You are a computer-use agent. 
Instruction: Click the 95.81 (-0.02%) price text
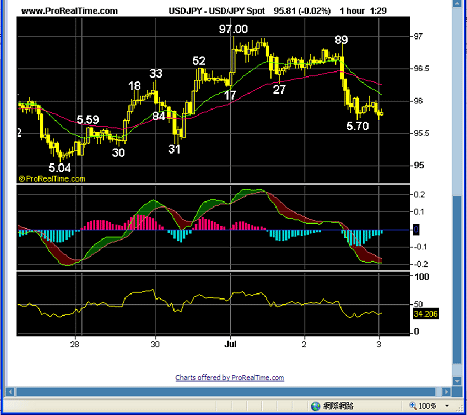click(x=302, y=11)
